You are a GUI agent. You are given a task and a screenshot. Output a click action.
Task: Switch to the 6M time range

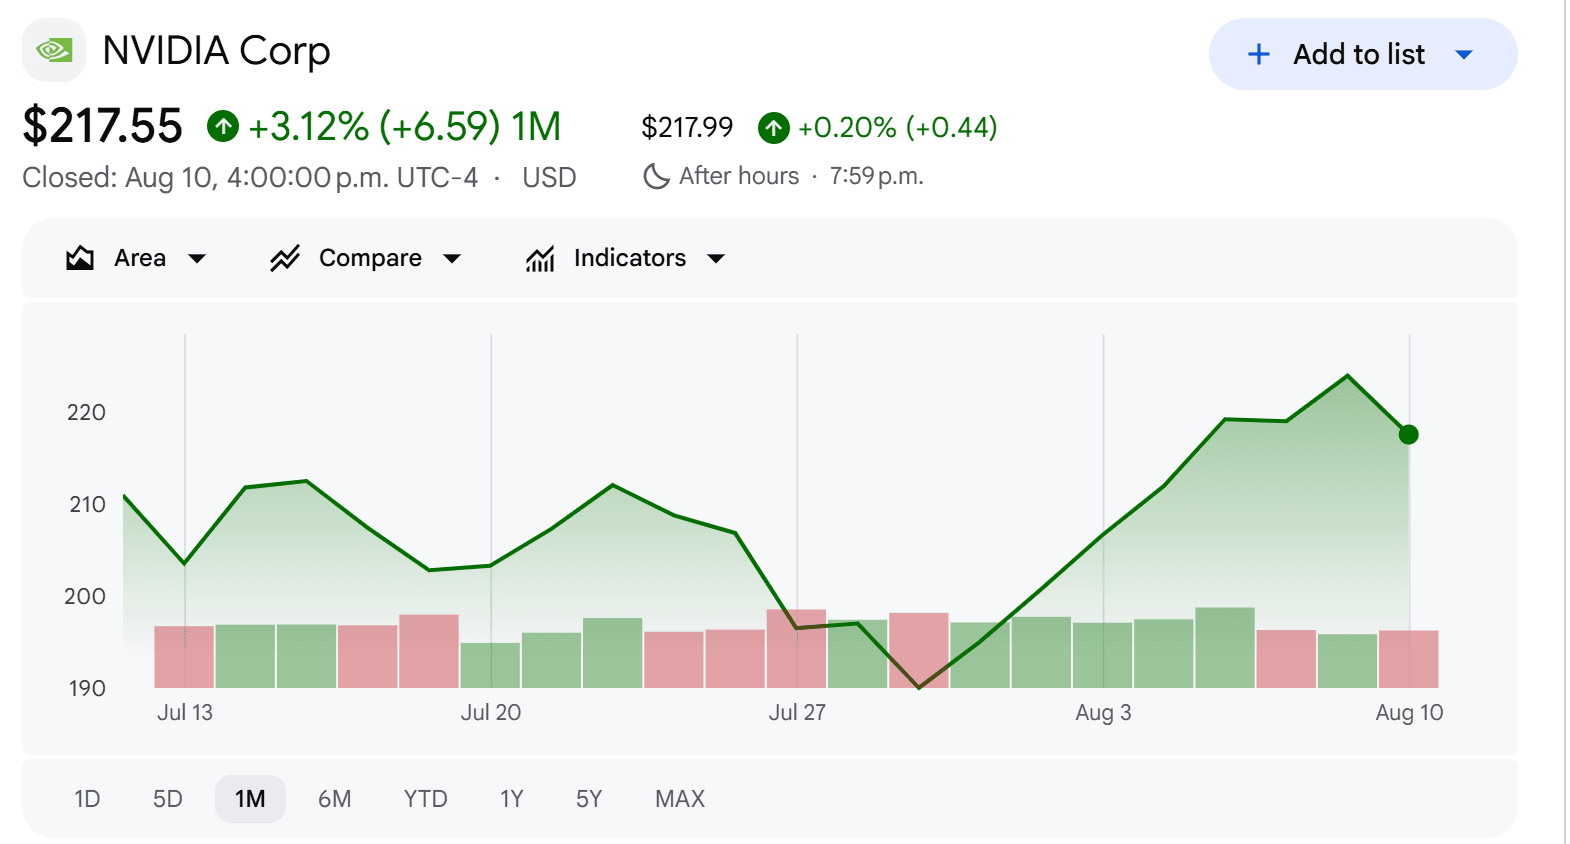click(x=335, y=799)
